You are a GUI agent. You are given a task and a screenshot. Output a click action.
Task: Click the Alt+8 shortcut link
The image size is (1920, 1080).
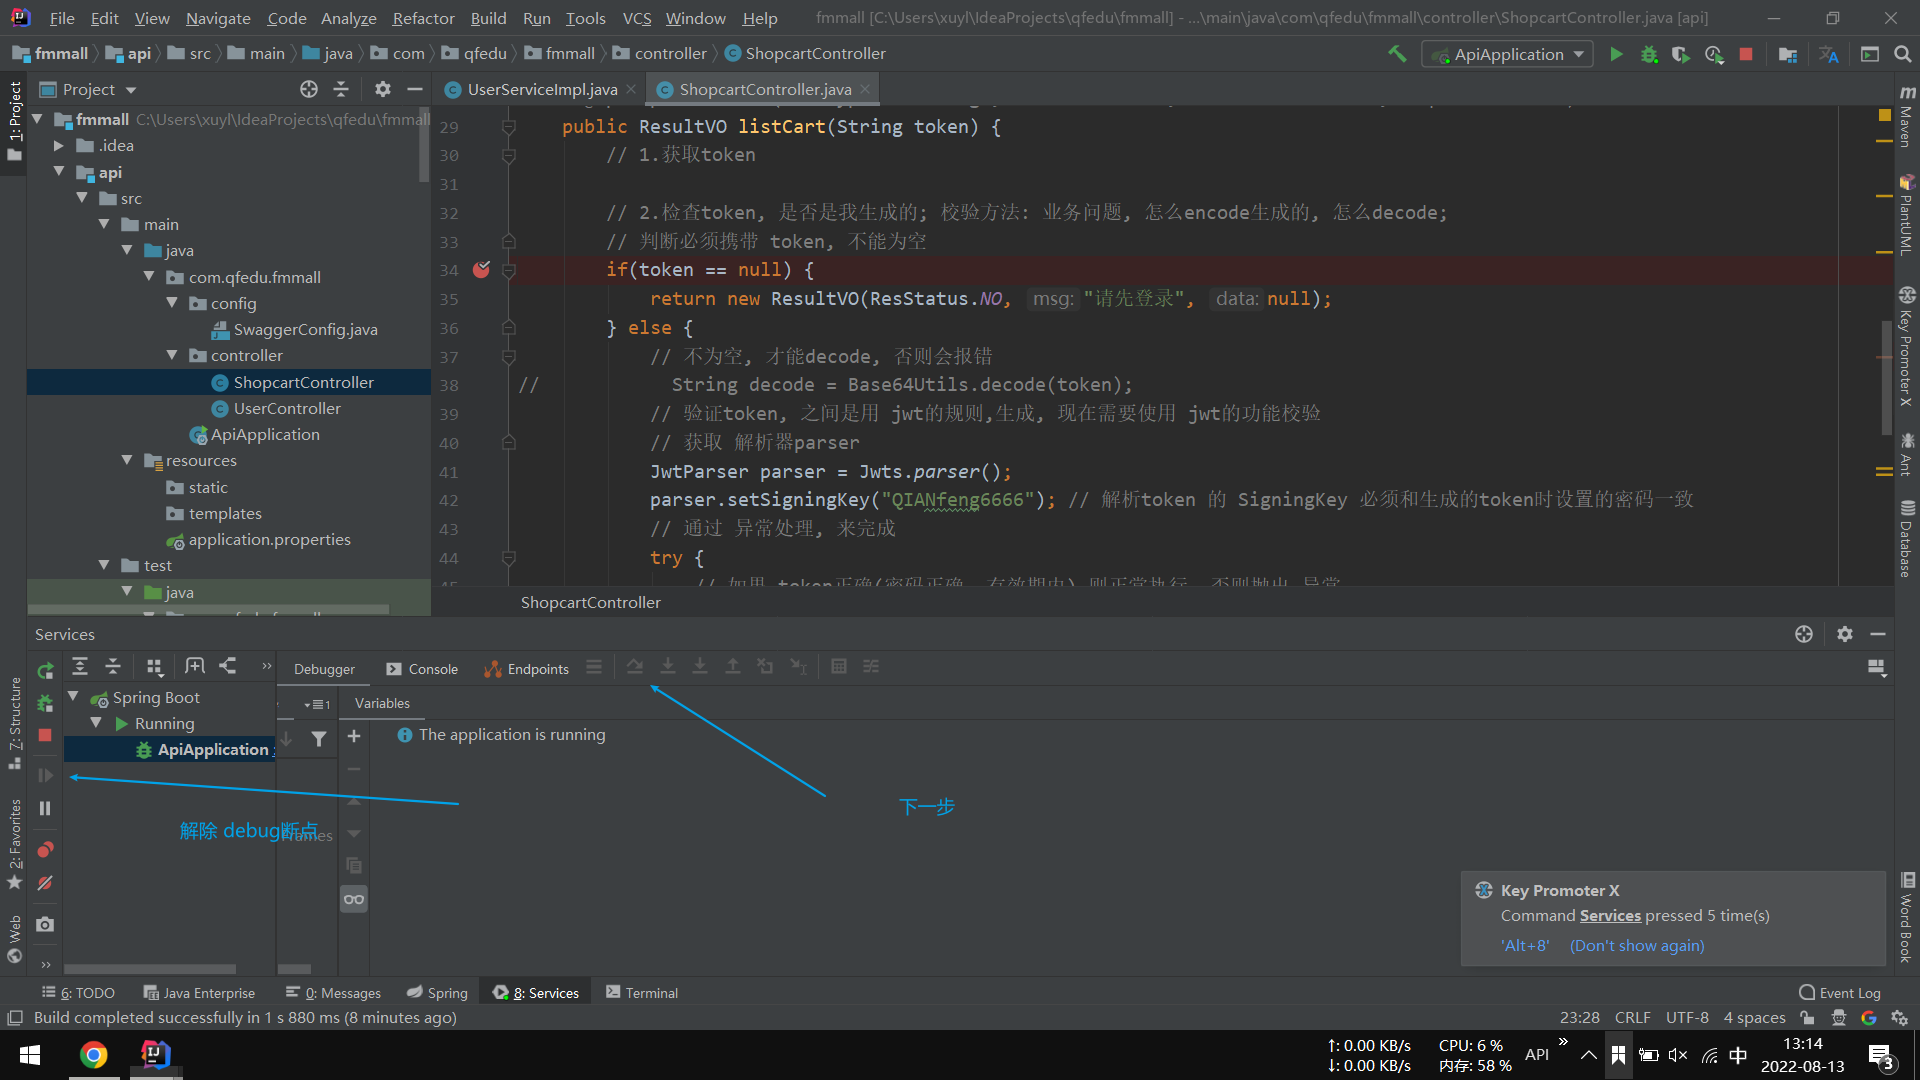point(1525,946)
